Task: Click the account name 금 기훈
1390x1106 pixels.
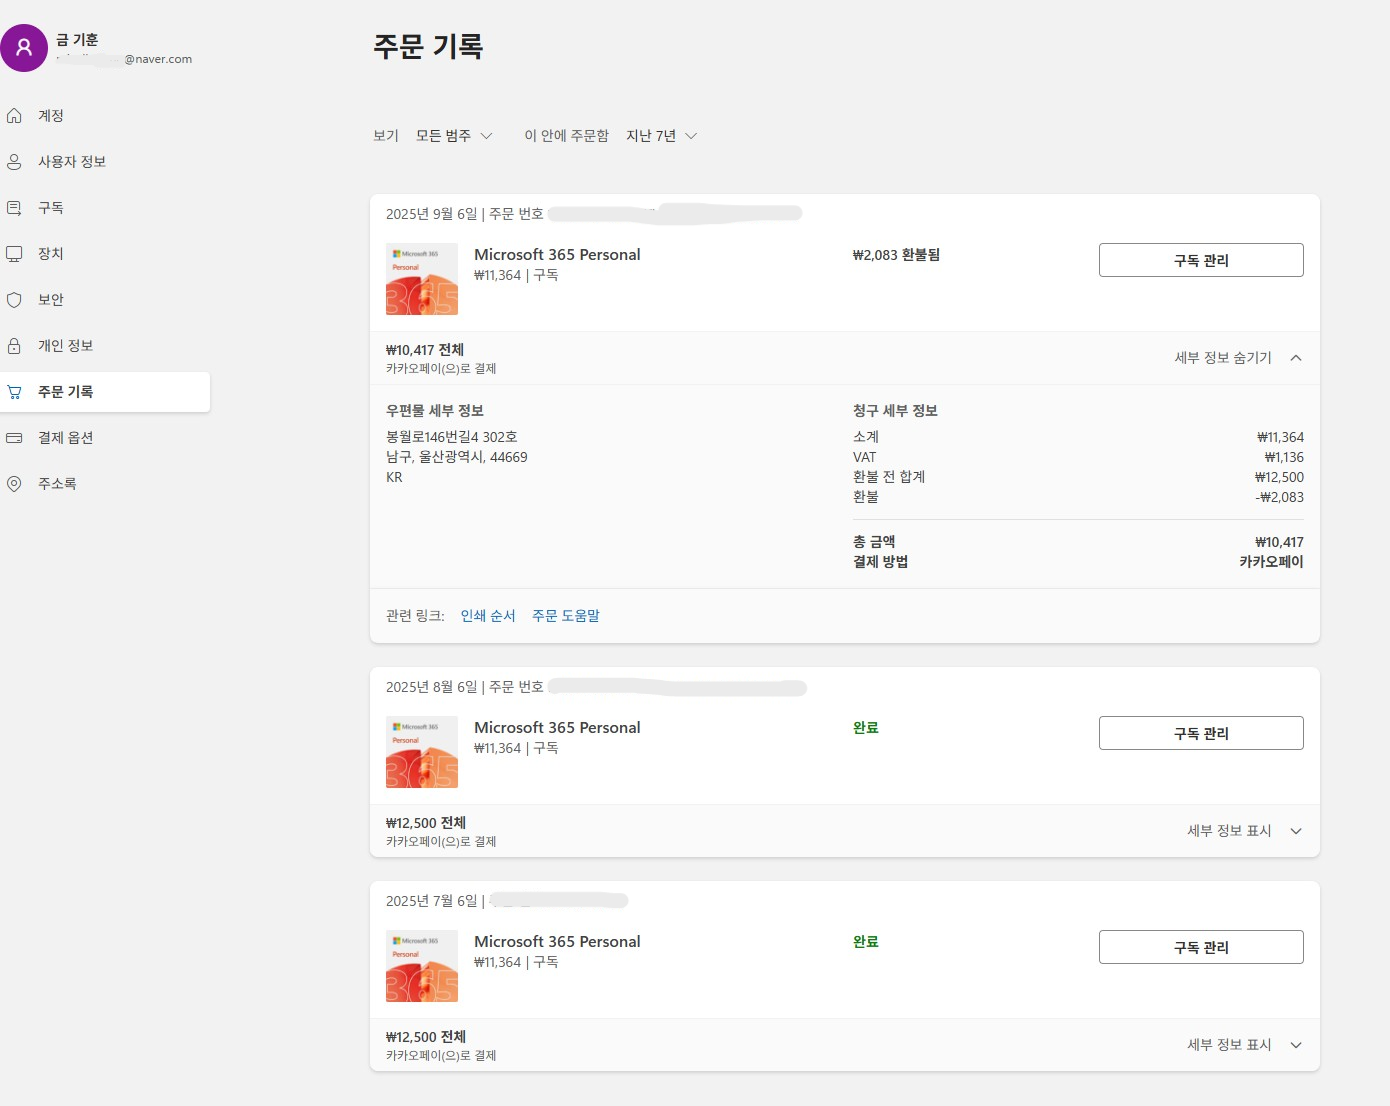Action: pos(77,40)
